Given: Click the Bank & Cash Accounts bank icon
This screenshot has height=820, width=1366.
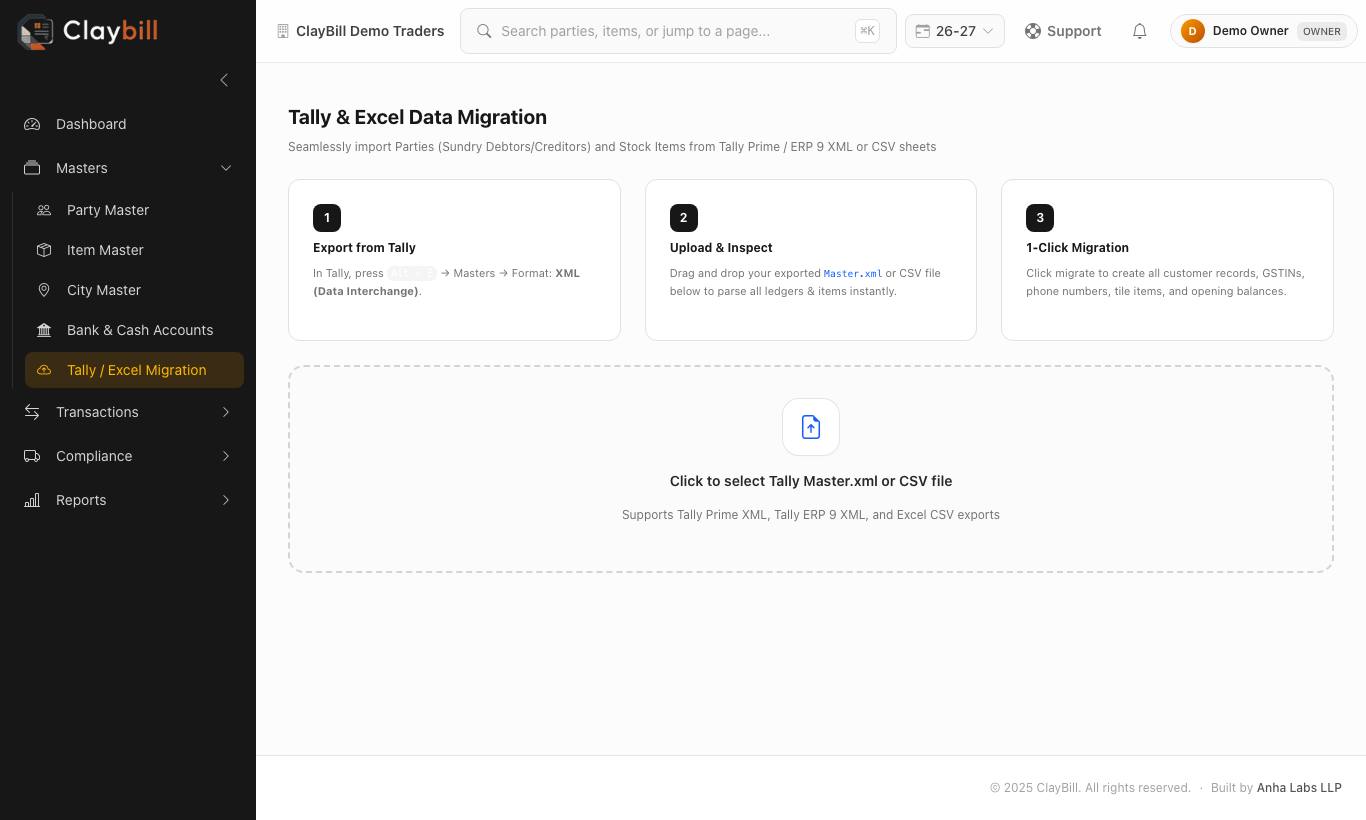Looking at the screenshot, I should click(x=44, y=330).
